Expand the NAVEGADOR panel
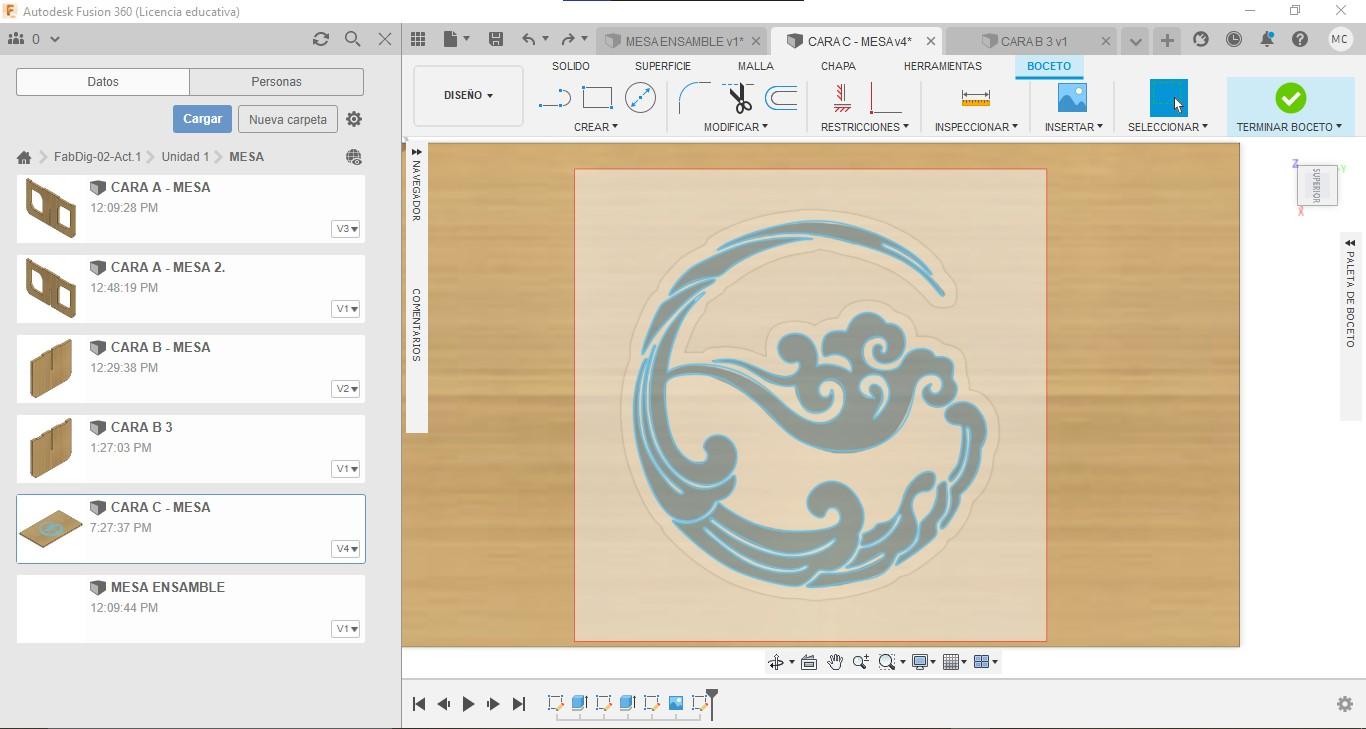Screen dimensions: 1366x729 pyautogui.click(x=416, y=153)
